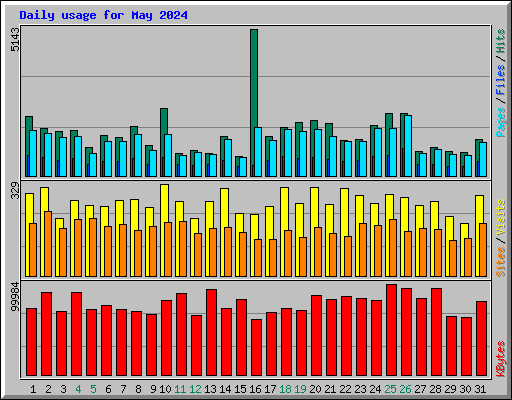Click the chart title "Daily usage for May 2024"
This screenshot has width=512, height=400.
pos(103,15)
